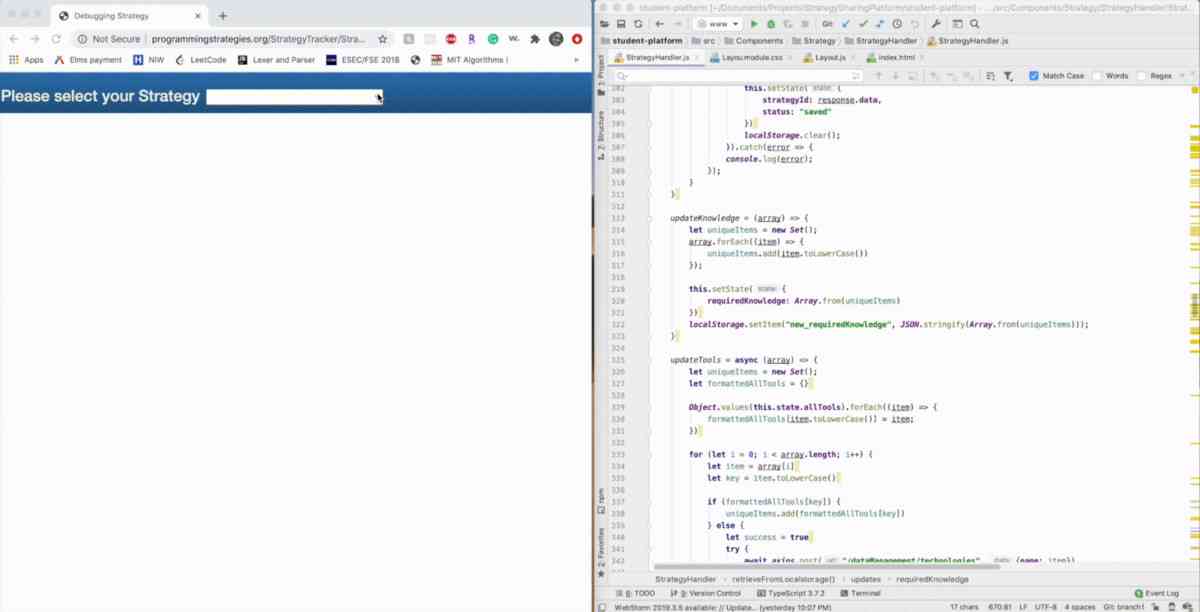Screen dimensions: 1200x612
Task: Open the Terminal tool window button
Action: pyautogui.click(x=860, y=593)
